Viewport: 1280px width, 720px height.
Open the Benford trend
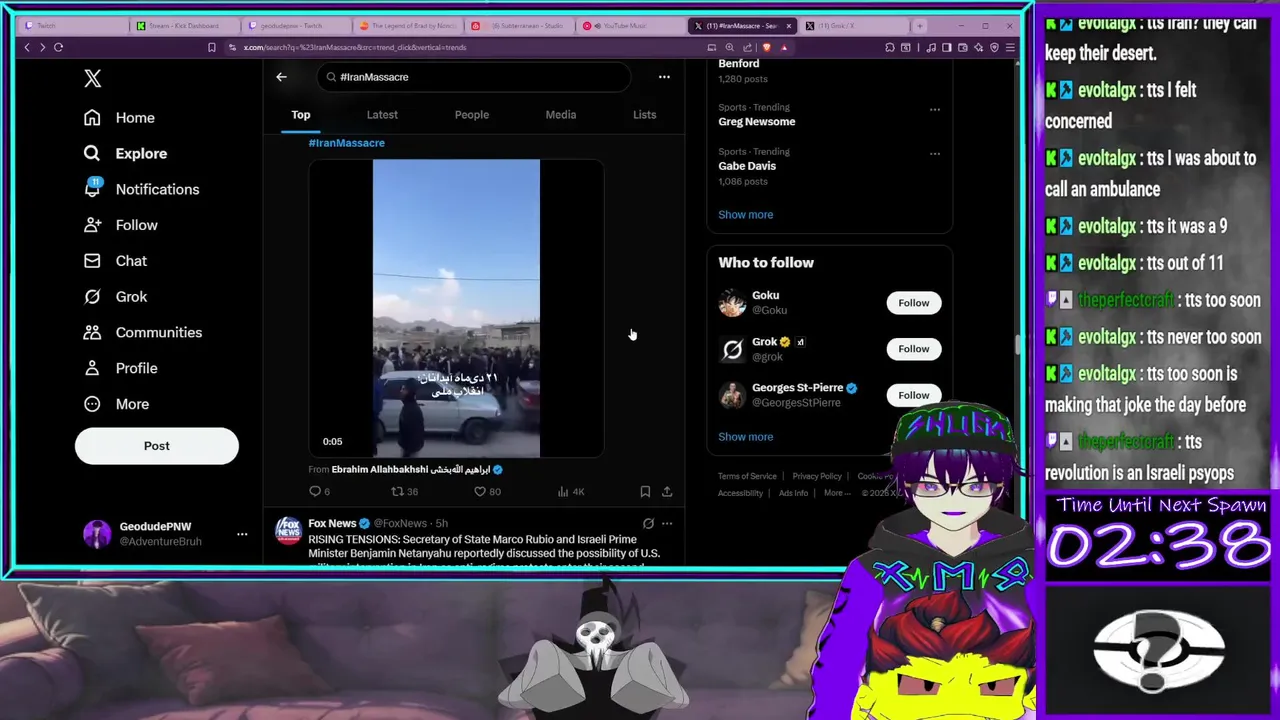tap(738, 64)
